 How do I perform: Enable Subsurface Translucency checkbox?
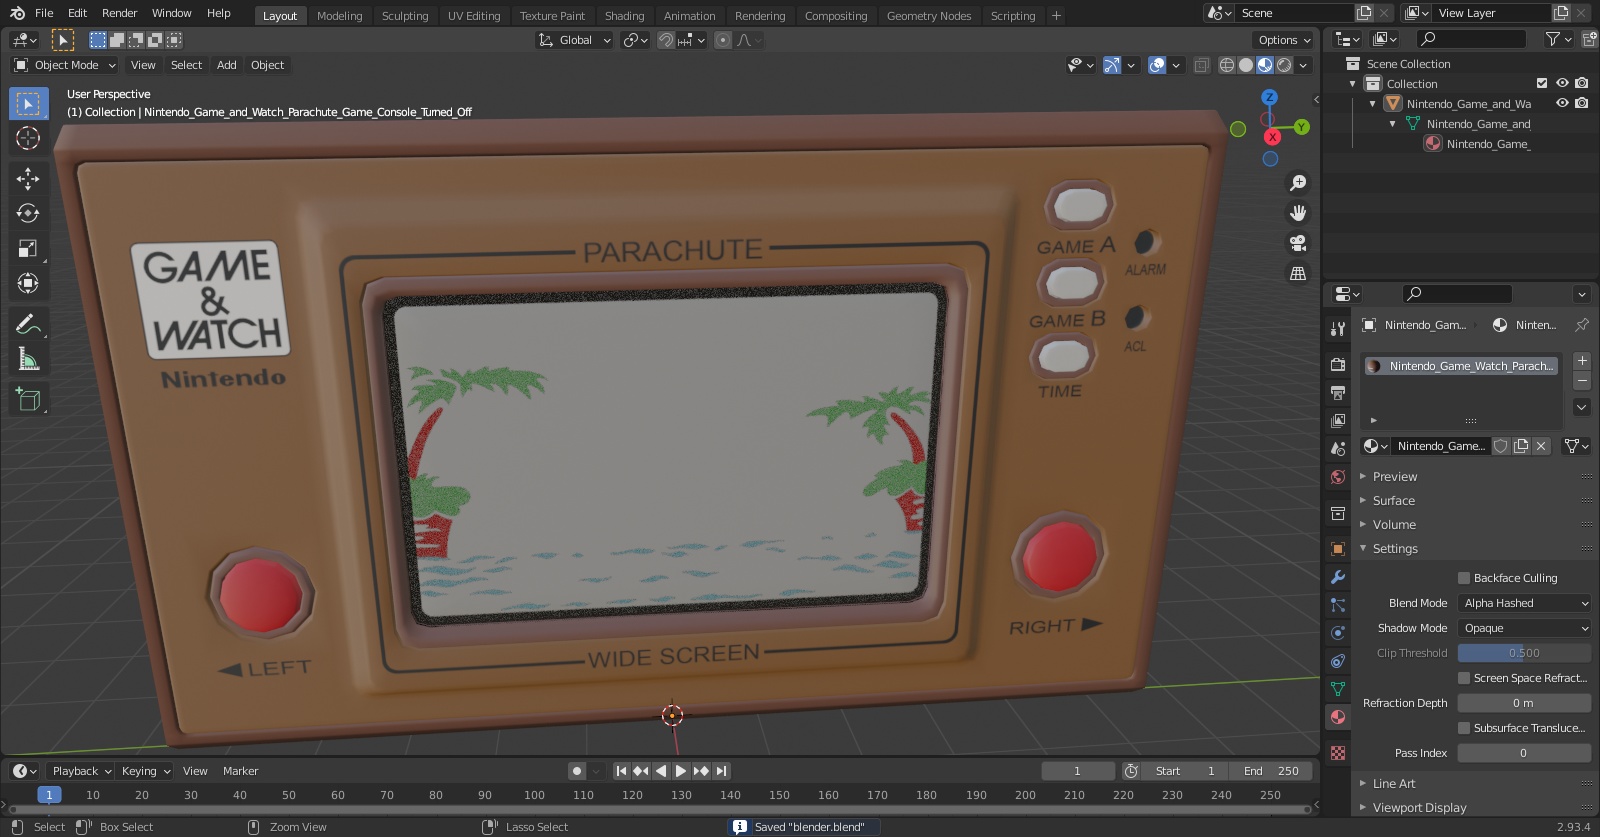point(1464,728)
